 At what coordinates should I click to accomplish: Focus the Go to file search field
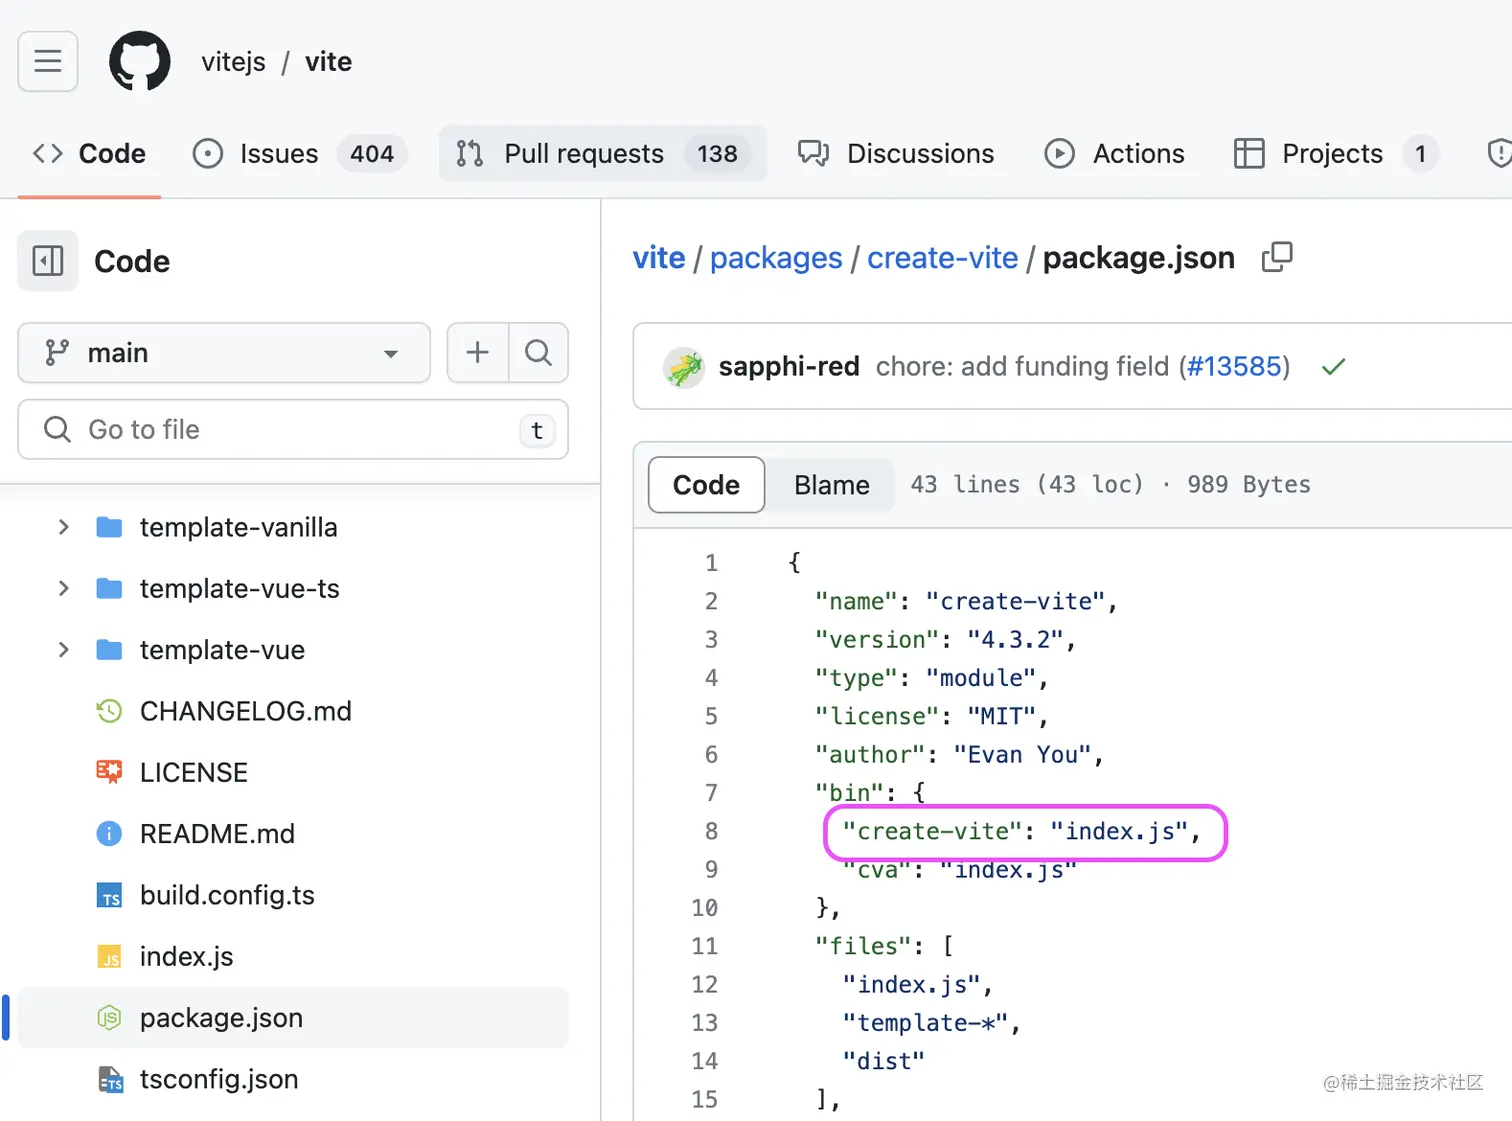point(293,429)
